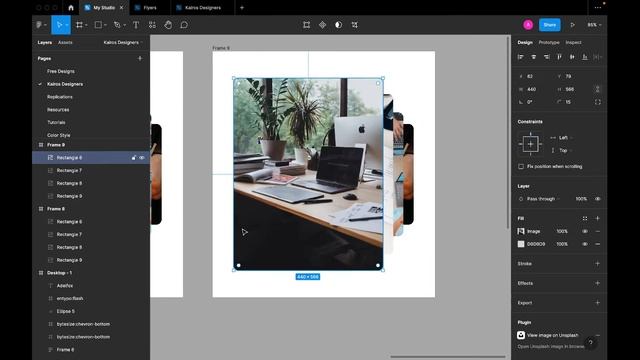Add an Export setting
The width and height of the screenshot is (640, 360).
tap(598, 303)
